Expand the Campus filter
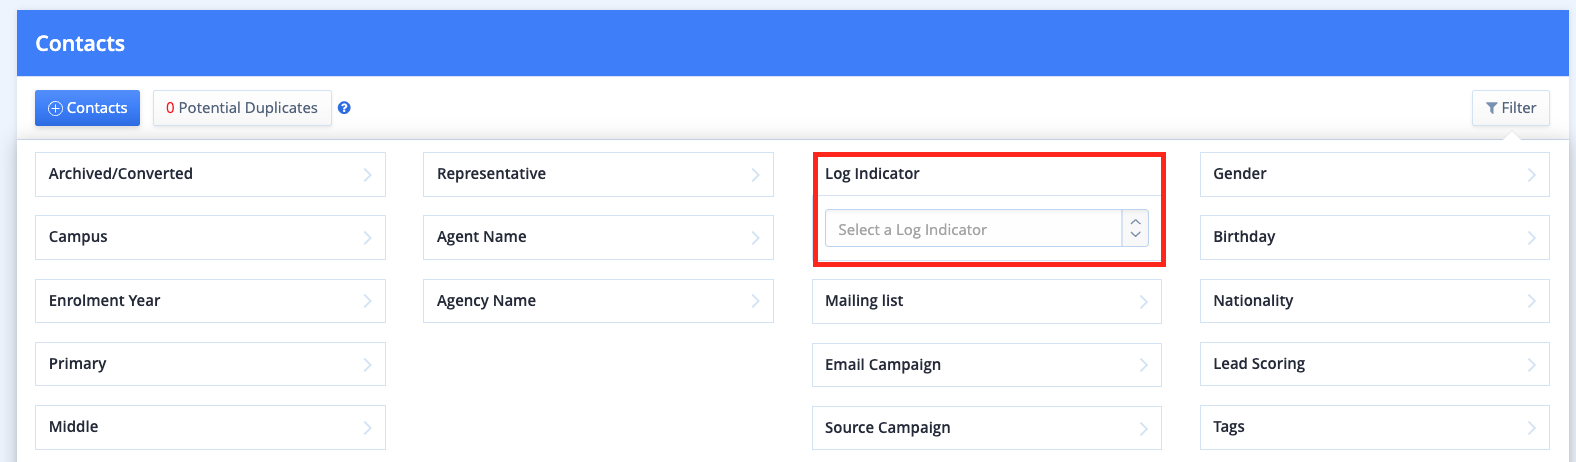 pos(210,237)
